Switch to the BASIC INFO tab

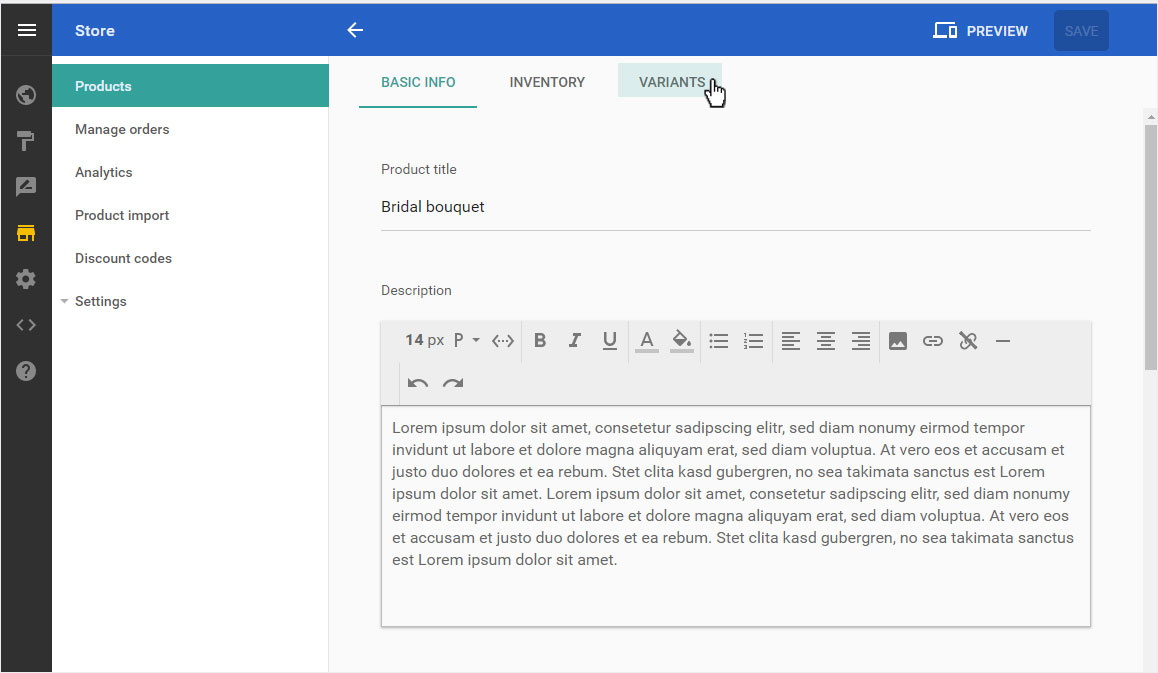[x=418, y=83]
